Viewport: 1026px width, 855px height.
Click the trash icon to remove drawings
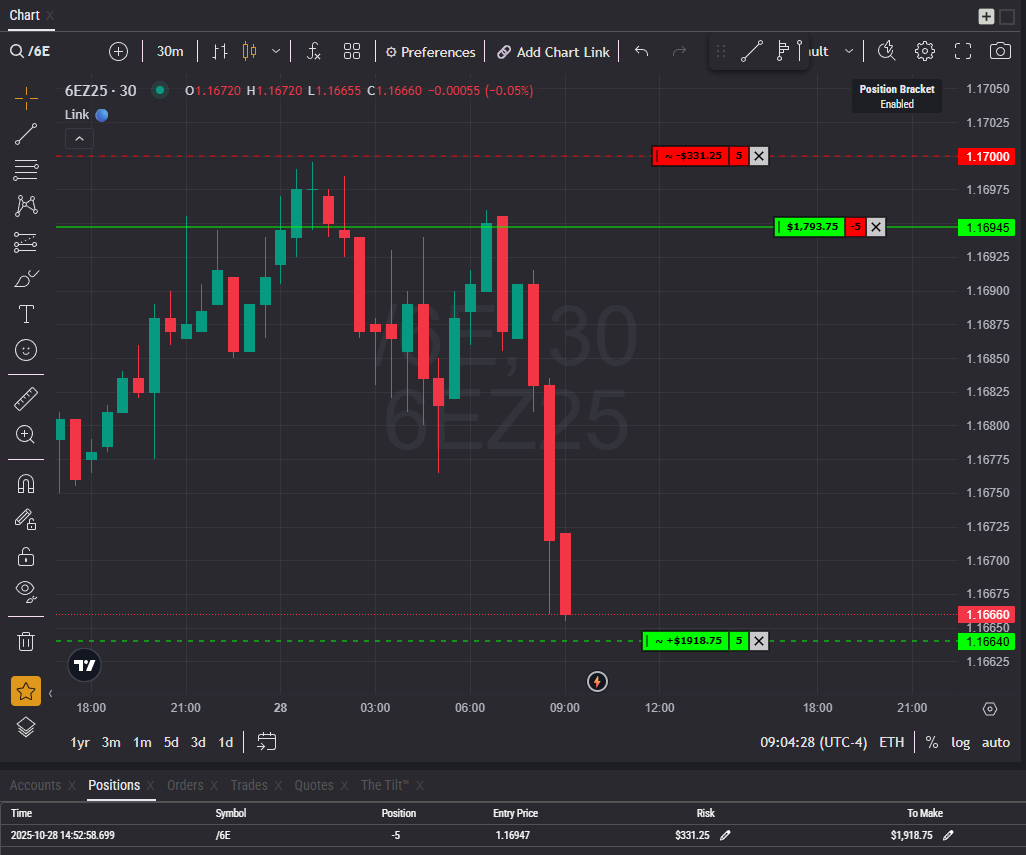pyautogui.click(x=26, y=641)
